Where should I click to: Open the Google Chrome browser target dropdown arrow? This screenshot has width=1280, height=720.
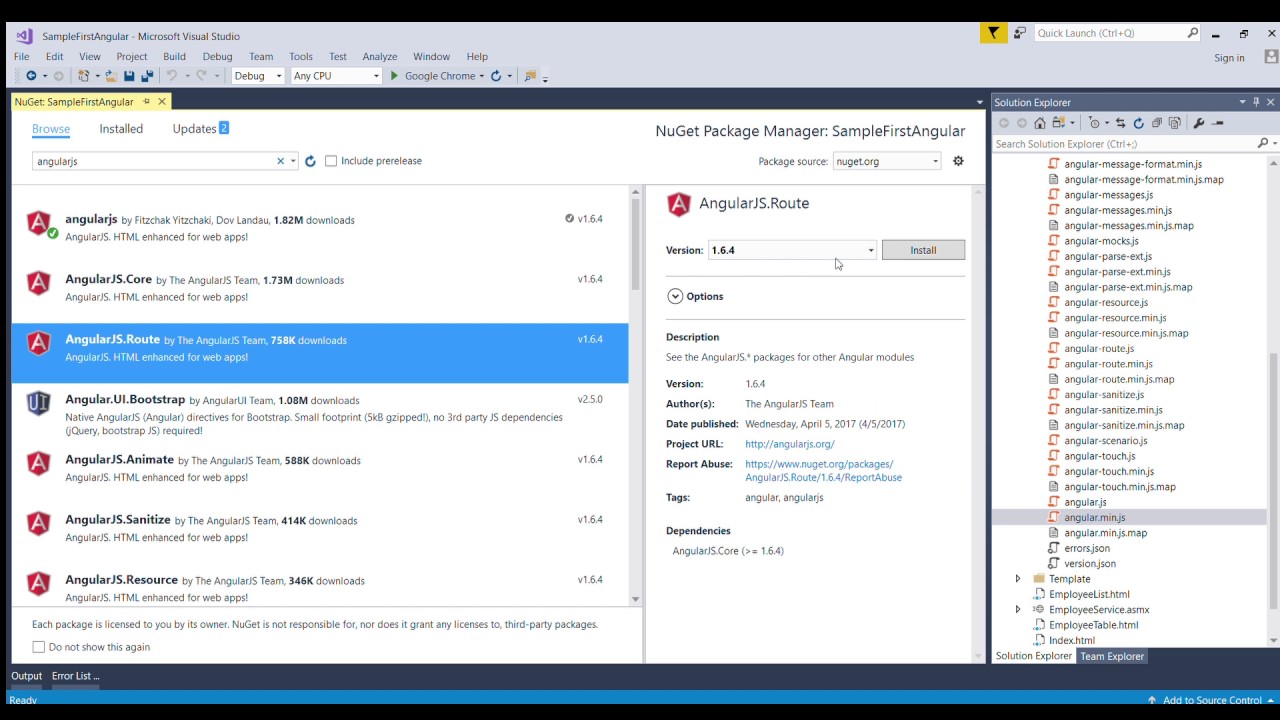[x=482, y=76]
